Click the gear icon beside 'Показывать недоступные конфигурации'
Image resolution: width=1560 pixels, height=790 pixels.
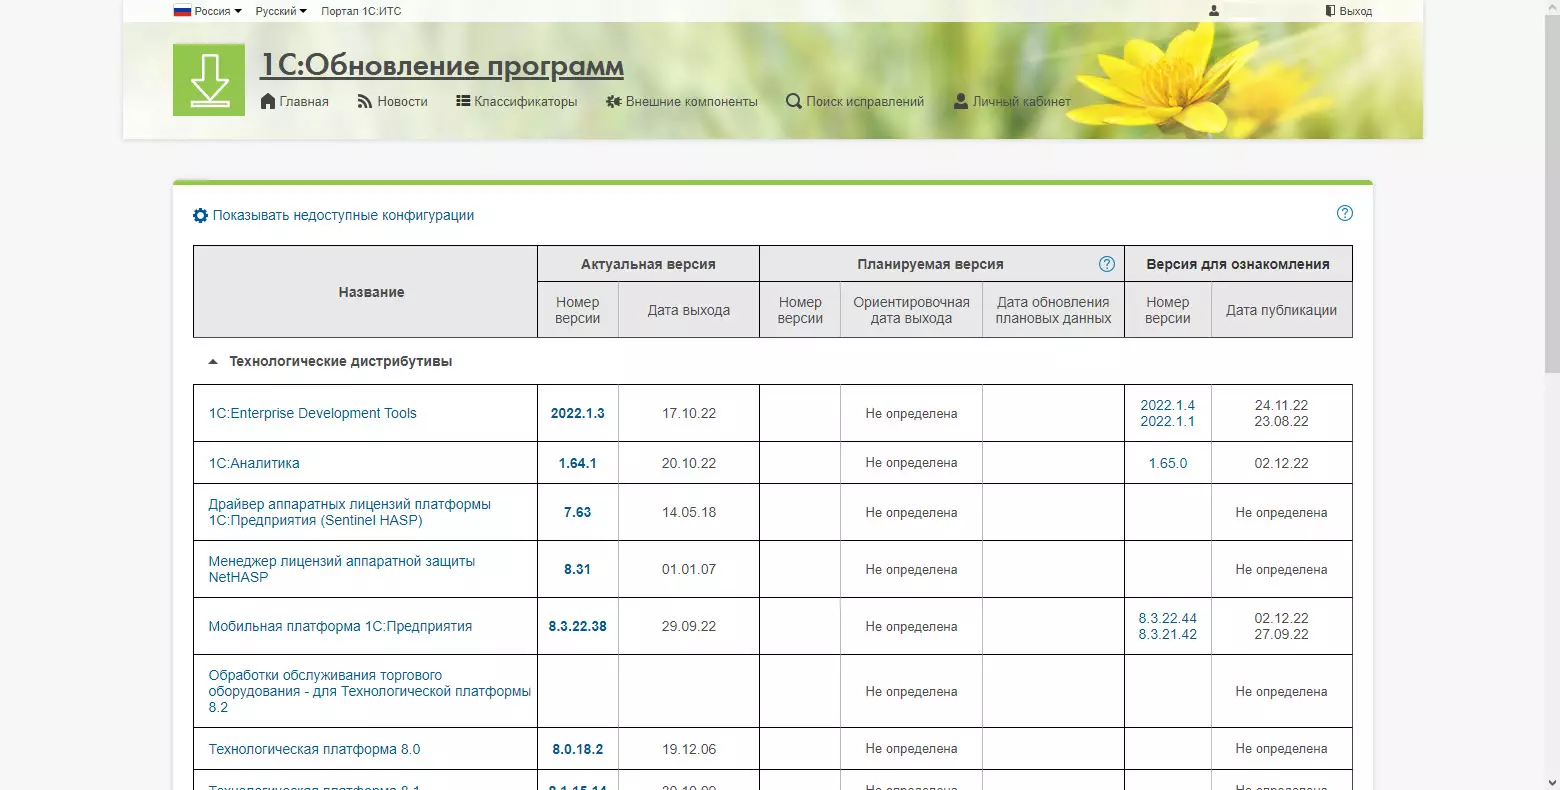pos(200,215)
